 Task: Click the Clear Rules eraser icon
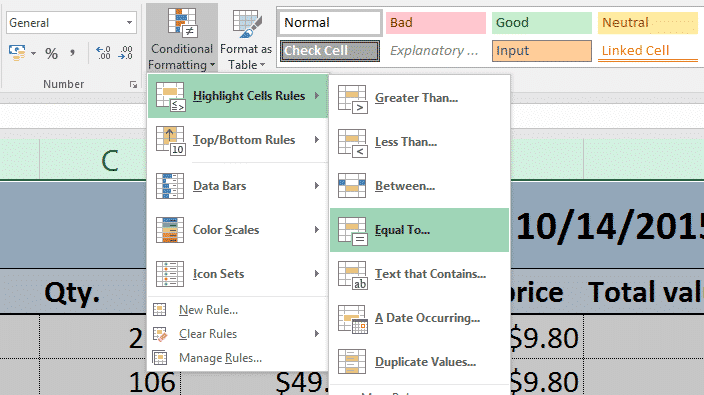tap(160, 334)
